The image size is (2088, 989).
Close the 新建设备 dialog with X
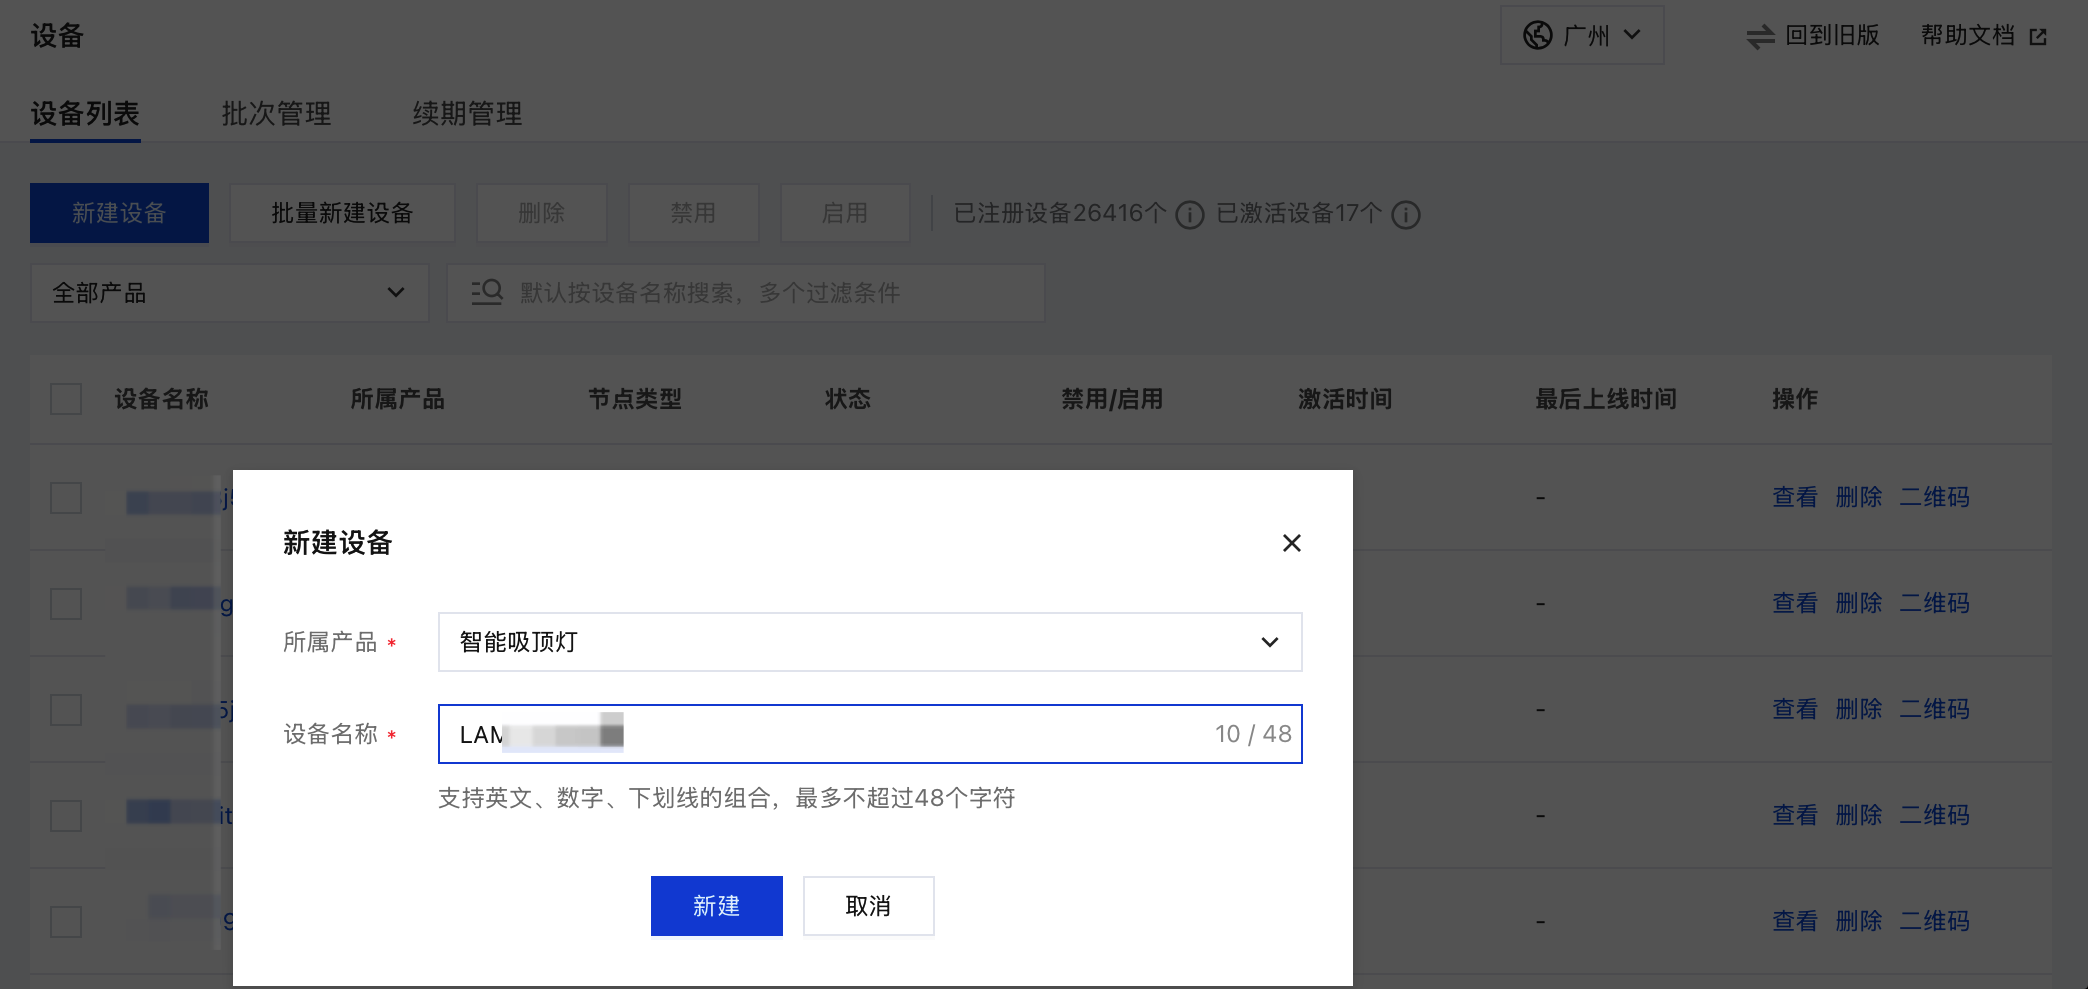coord(1291,543)
